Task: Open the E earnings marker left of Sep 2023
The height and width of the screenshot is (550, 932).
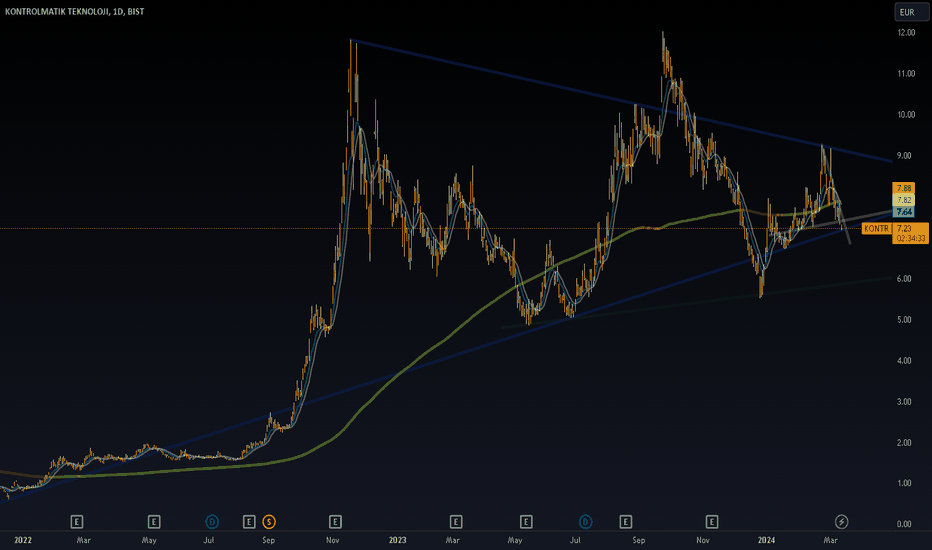Action: (625, 522)
